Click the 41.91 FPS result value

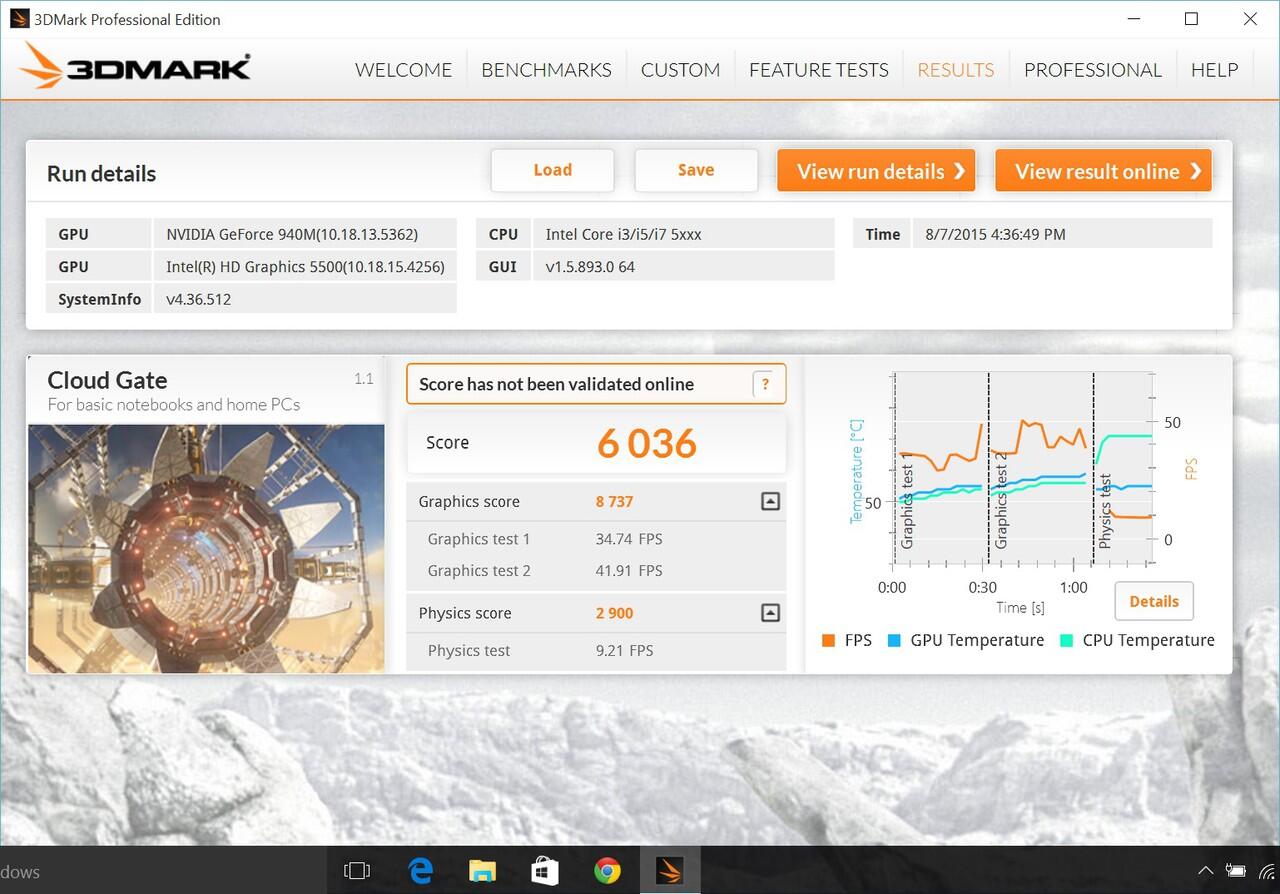coord(629,571)
